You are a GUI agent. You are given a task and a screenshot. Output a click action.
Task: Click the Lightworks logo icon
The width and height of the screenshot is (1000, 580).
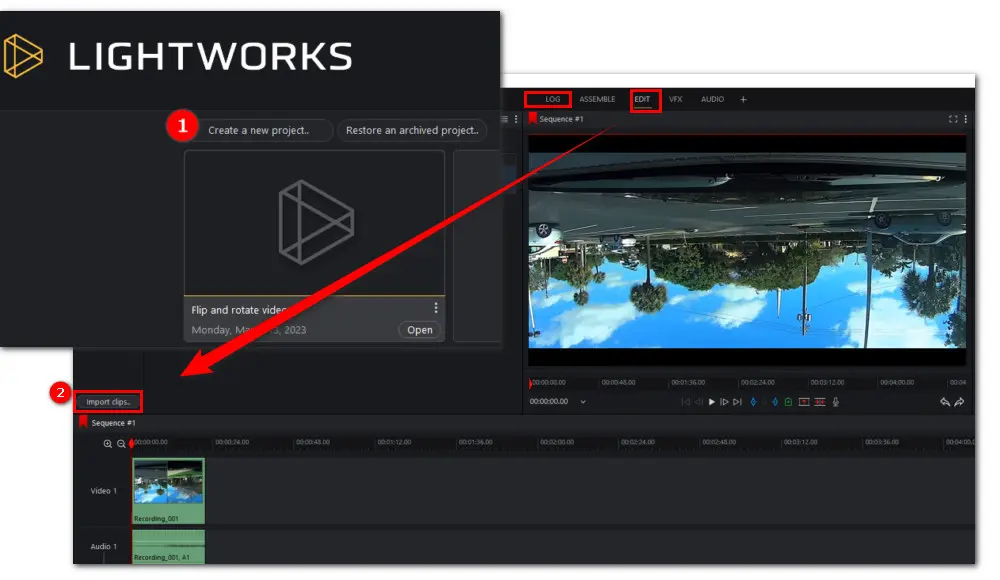[22, 56]
